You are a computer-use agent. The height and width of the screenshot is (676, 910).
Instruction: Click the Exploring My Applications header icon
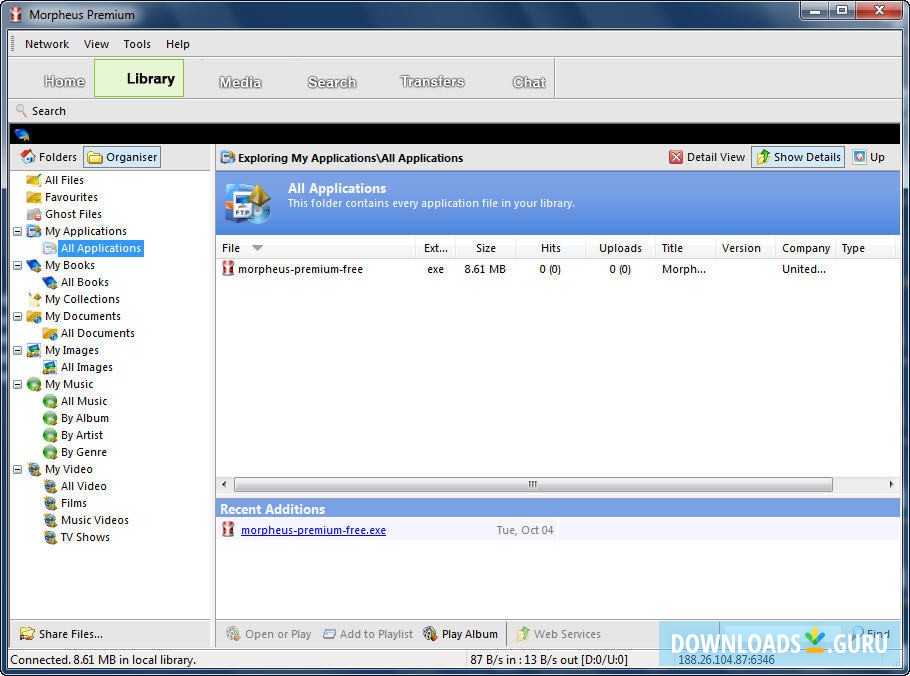[x=228, y=157]
